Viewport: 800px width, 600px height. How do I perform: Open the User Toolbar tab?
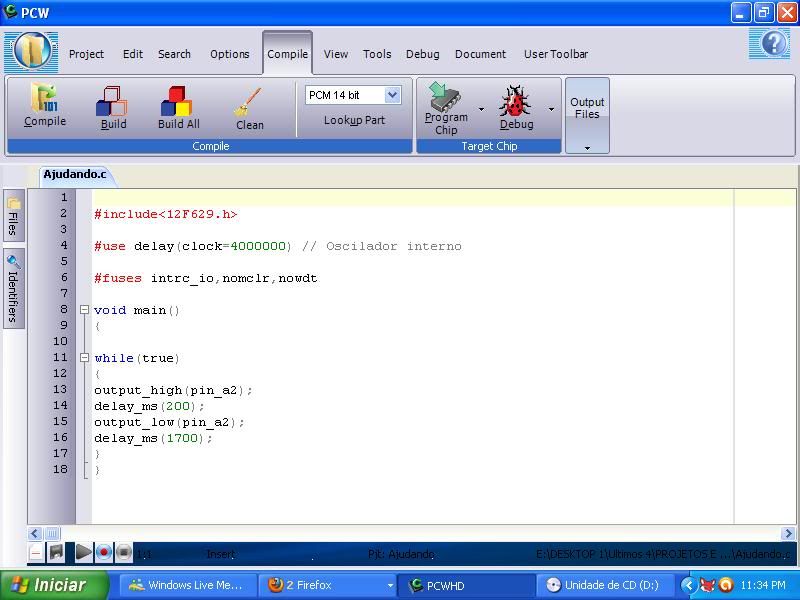coord(556,54)
